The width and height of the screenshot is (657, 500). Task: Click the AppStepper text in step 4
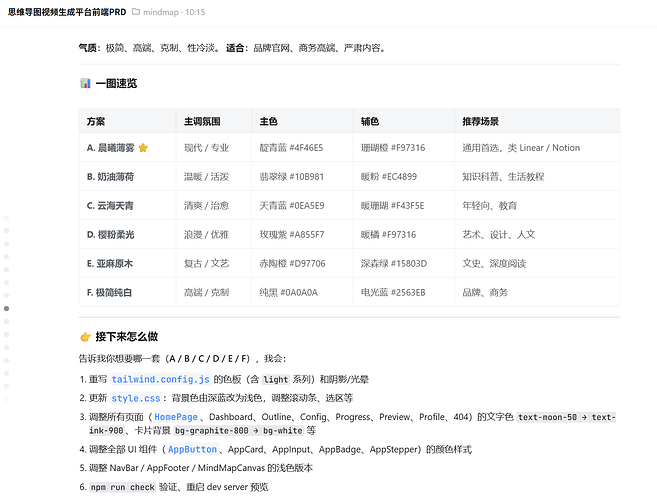pos(394,449)
